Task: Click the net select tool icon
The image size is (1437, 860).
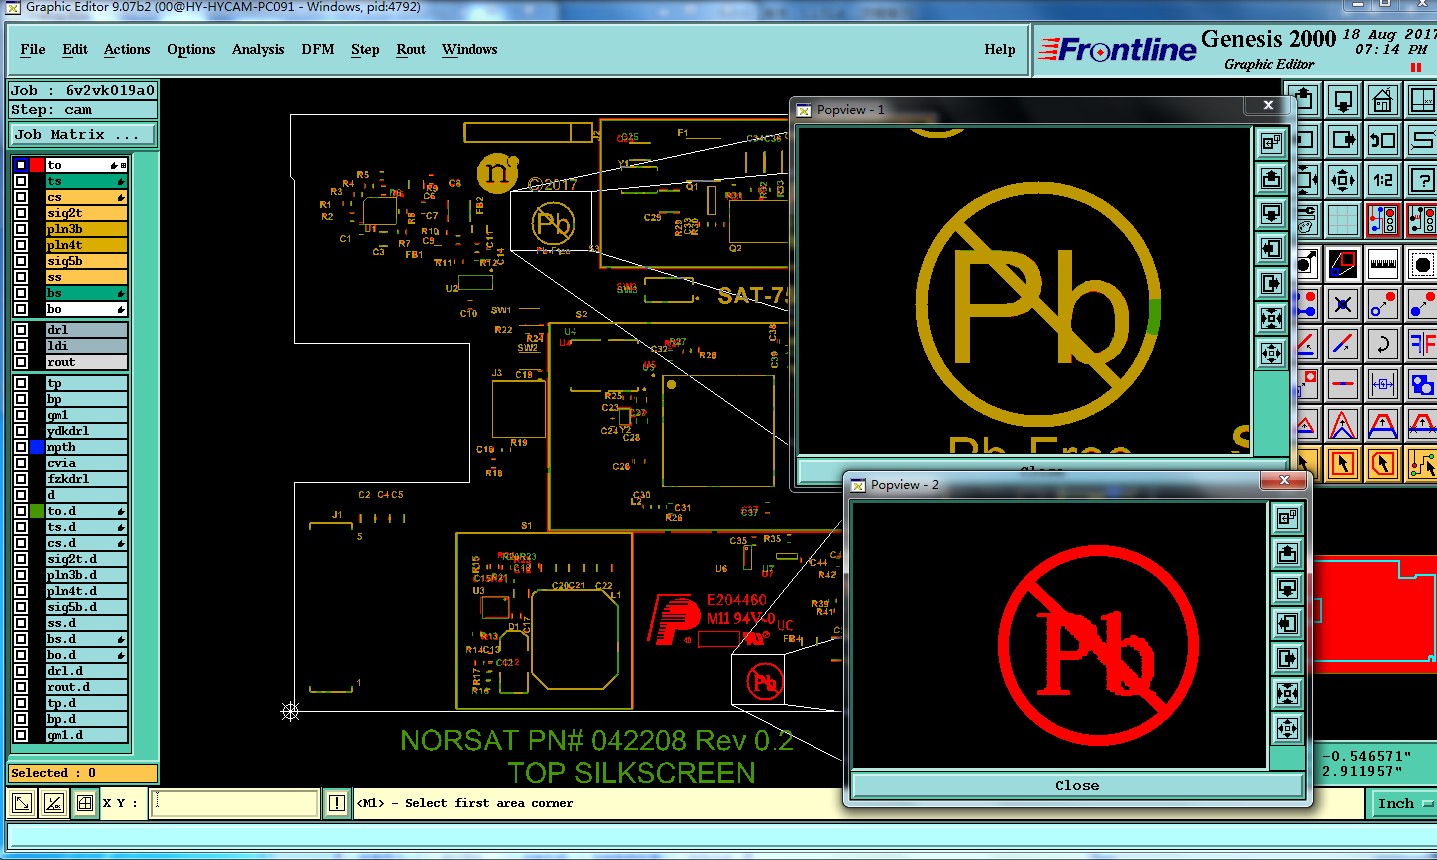Action: coord(1423,464)
